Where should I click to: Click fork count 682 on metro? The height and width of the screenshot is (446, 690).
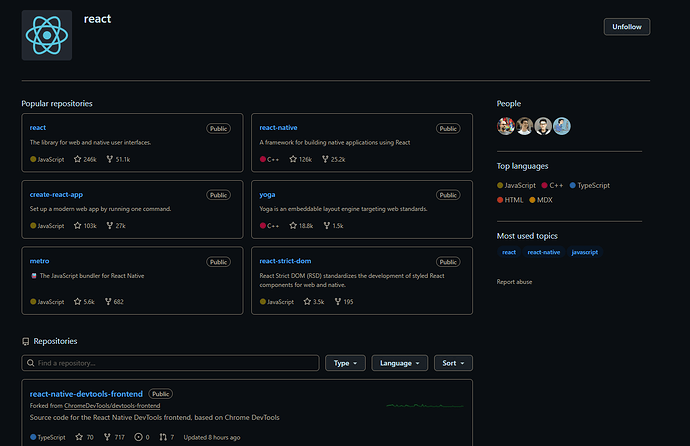pos(114,302)
